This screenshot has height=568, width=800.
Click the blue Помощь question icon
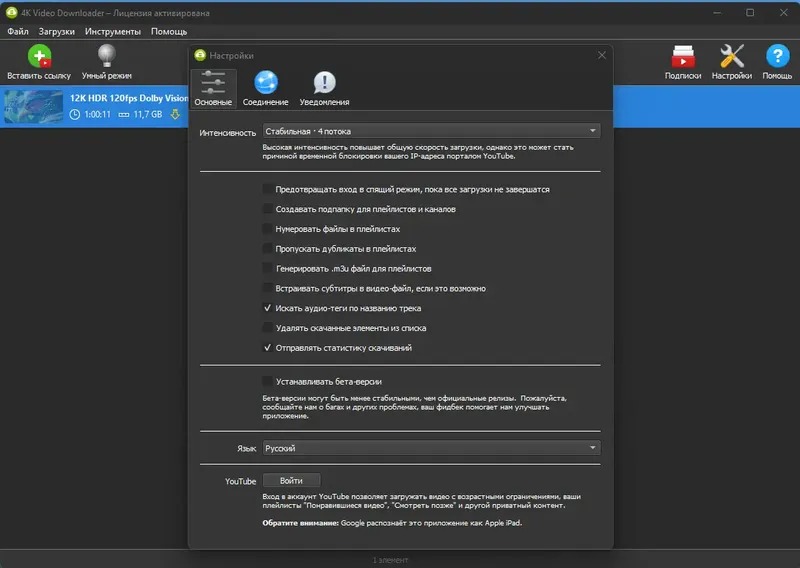coord(777,56)
